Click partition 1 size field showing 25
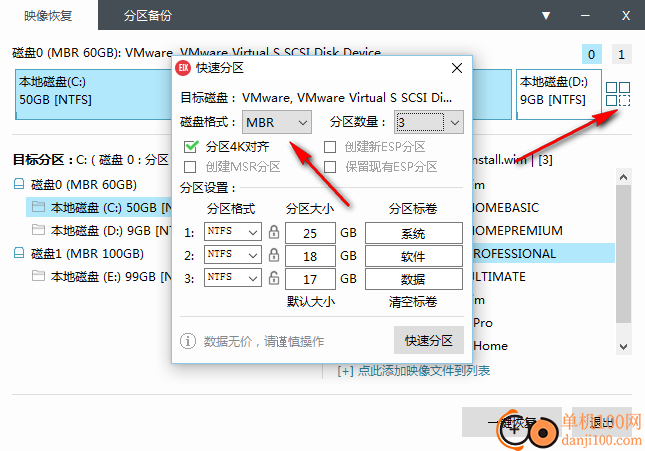The width and height of the screenshot is (645, 451). pos(310,233)
